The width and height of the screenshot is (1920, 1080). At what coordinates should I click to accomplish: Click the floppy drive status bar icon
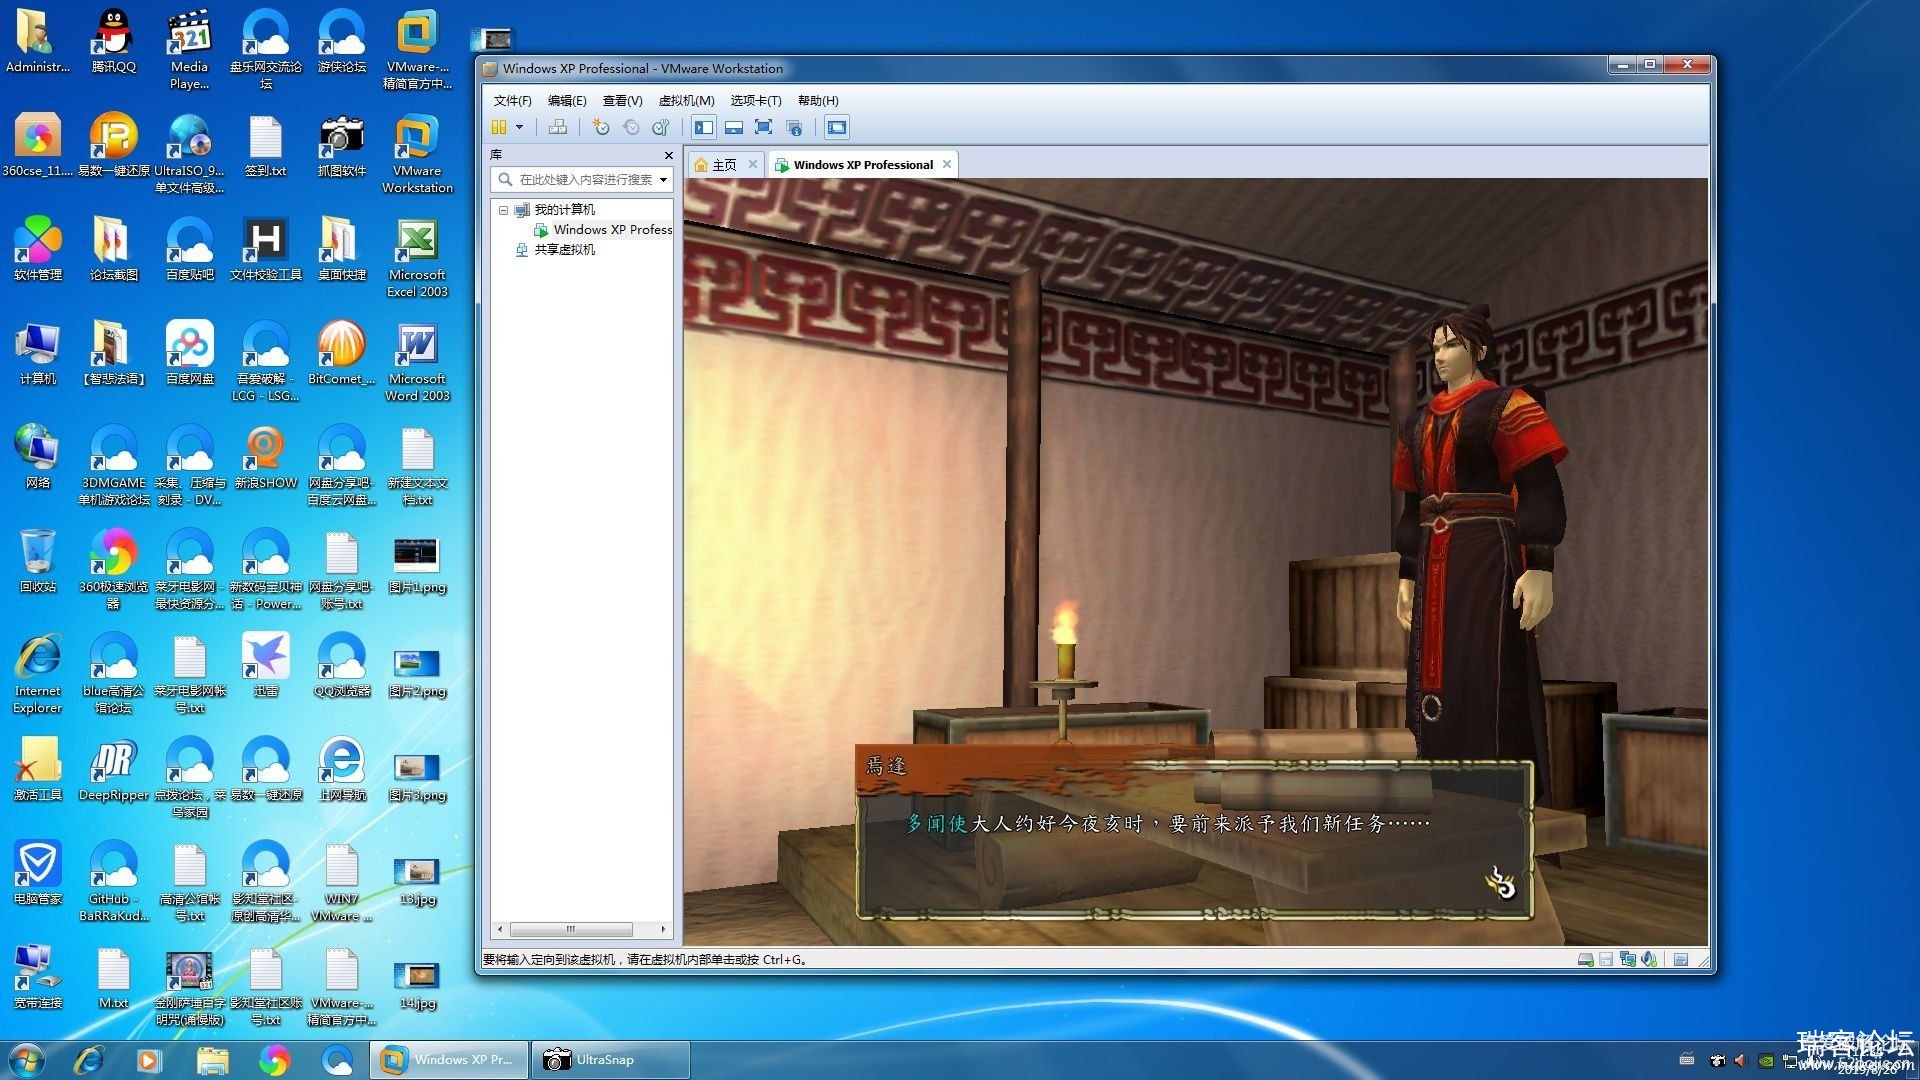1606,960
